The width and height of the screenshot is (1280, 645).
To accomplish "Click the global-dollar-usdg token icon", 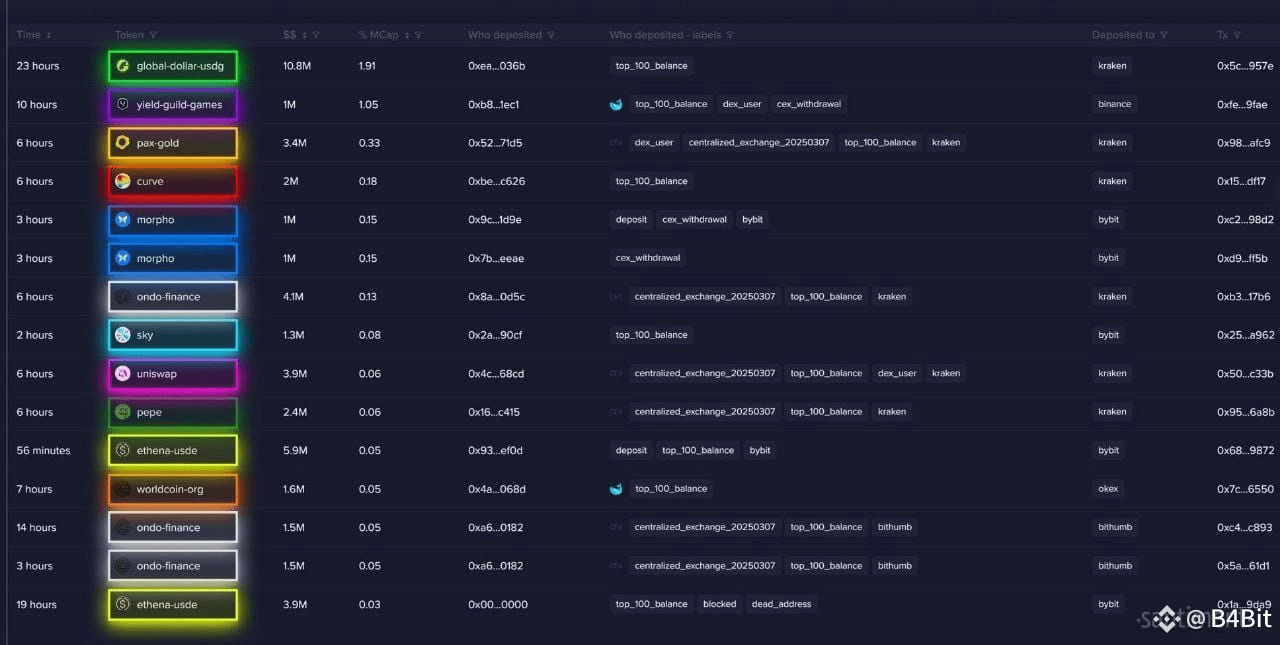I will [x=123, y=66].
